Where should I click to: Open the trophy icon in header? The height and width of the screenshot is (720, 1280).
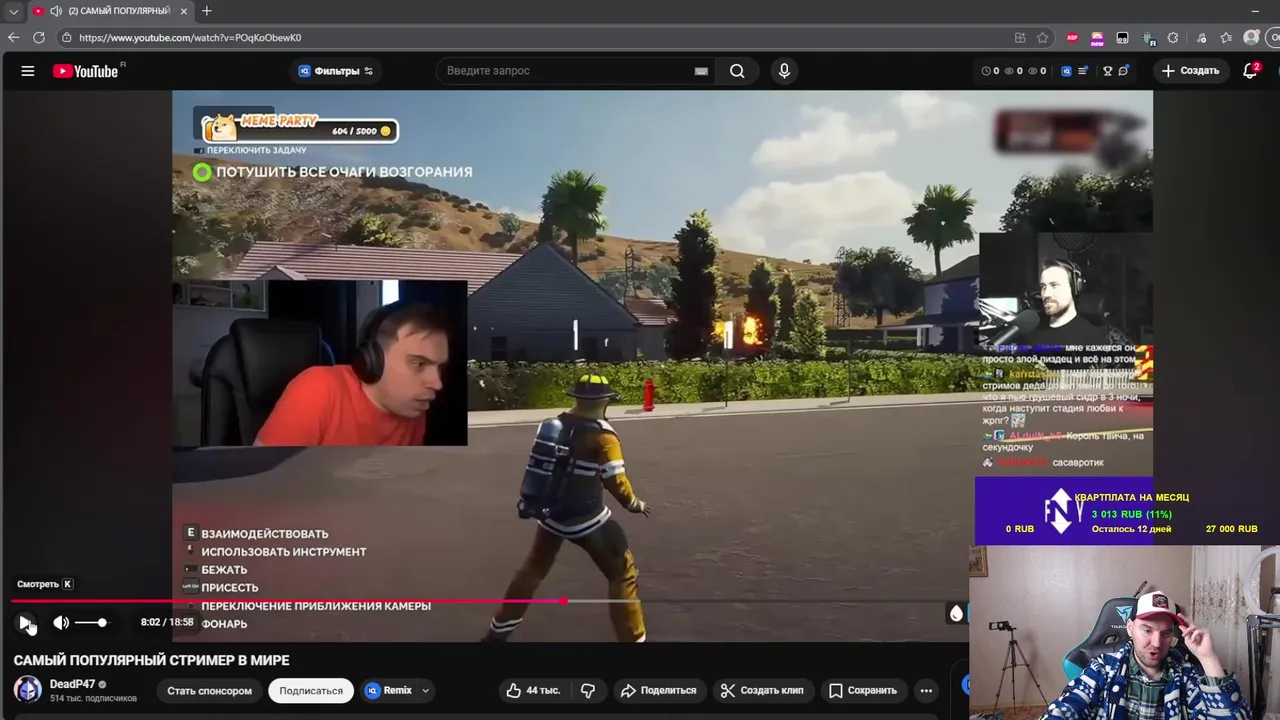(x=1107, y=71)
